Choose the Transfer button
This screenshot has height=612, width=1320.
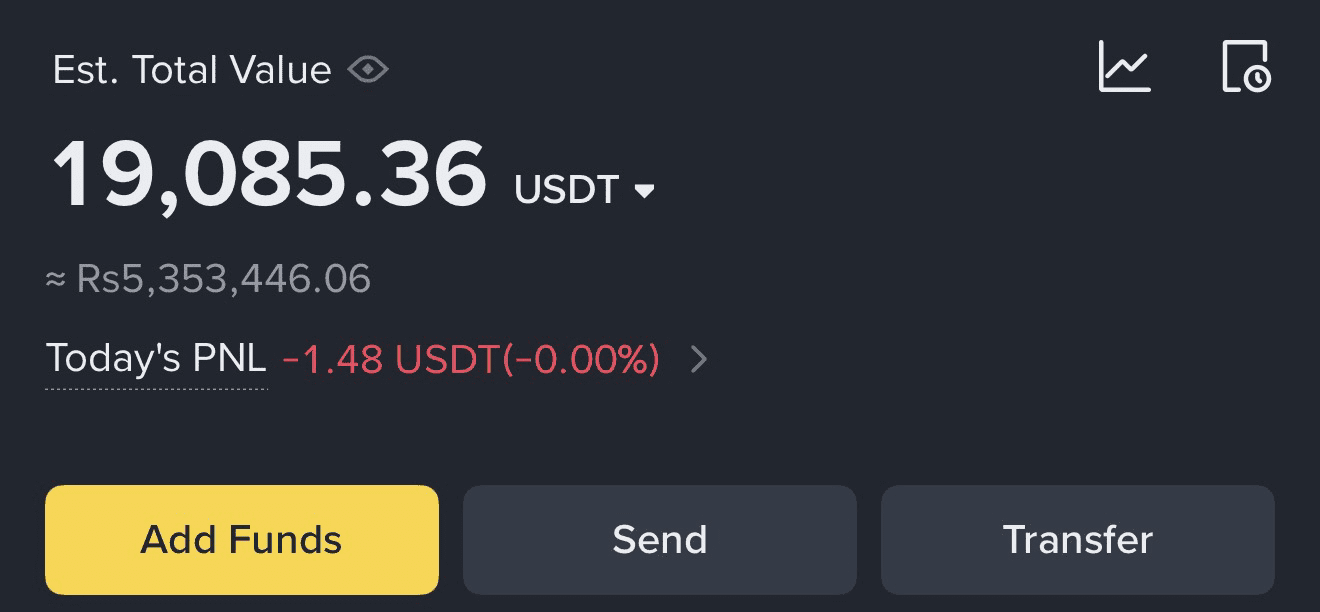1077,540
